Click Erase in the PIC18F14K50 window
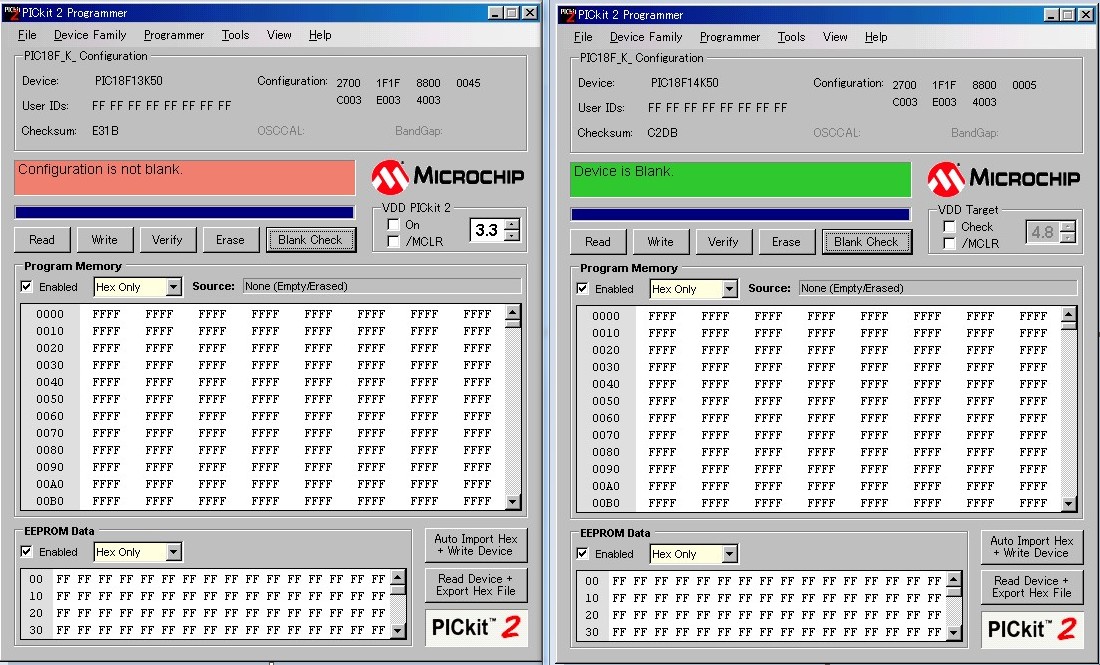This screenshot has height=665, width=1100. [x=786, y=242]
